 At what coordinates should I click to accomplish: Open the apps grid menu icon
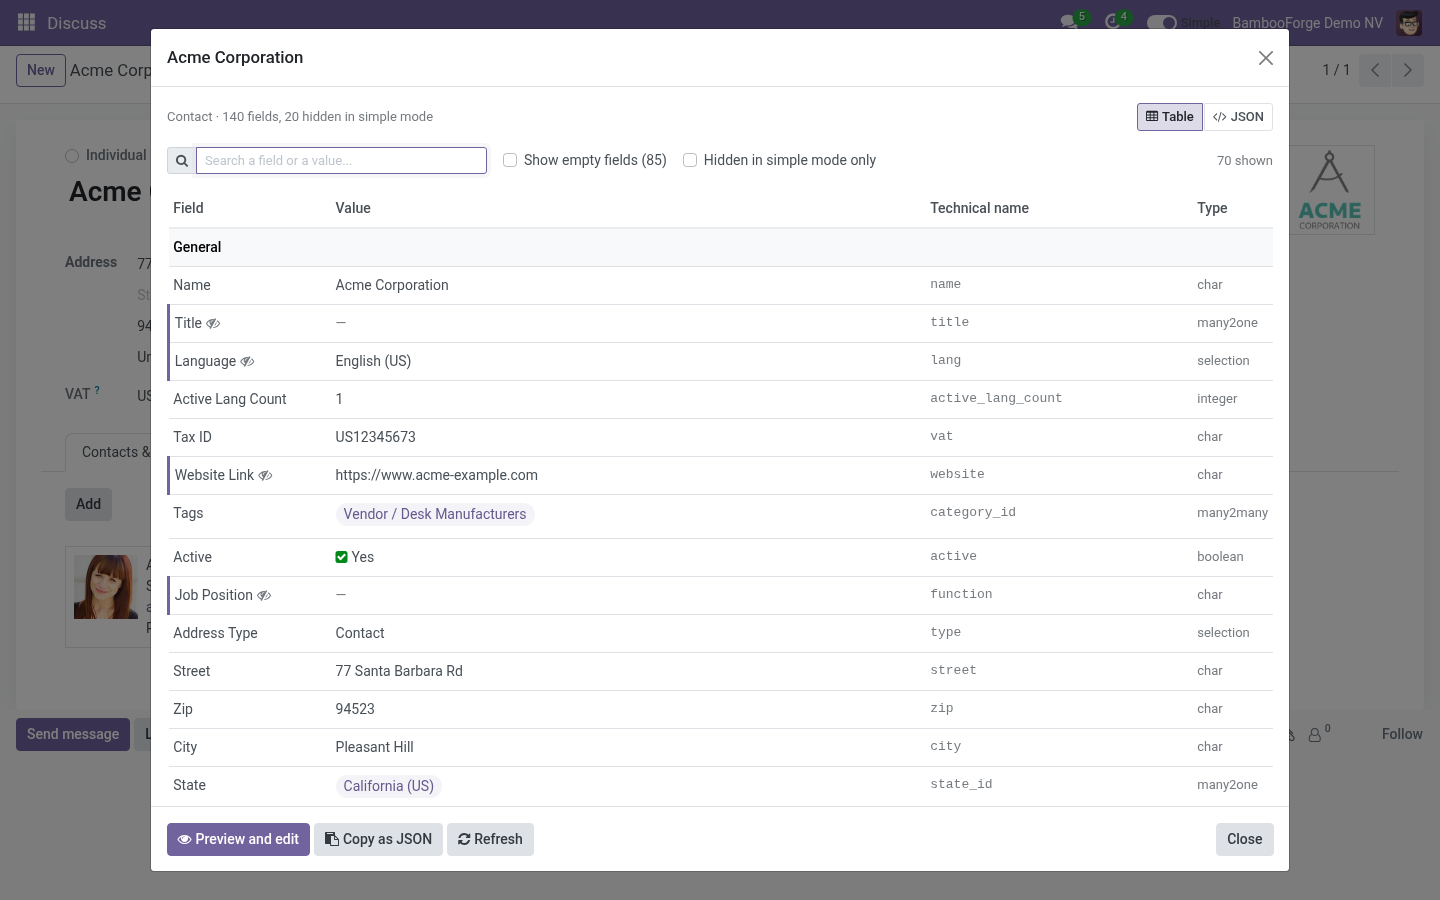coord(27,22)
